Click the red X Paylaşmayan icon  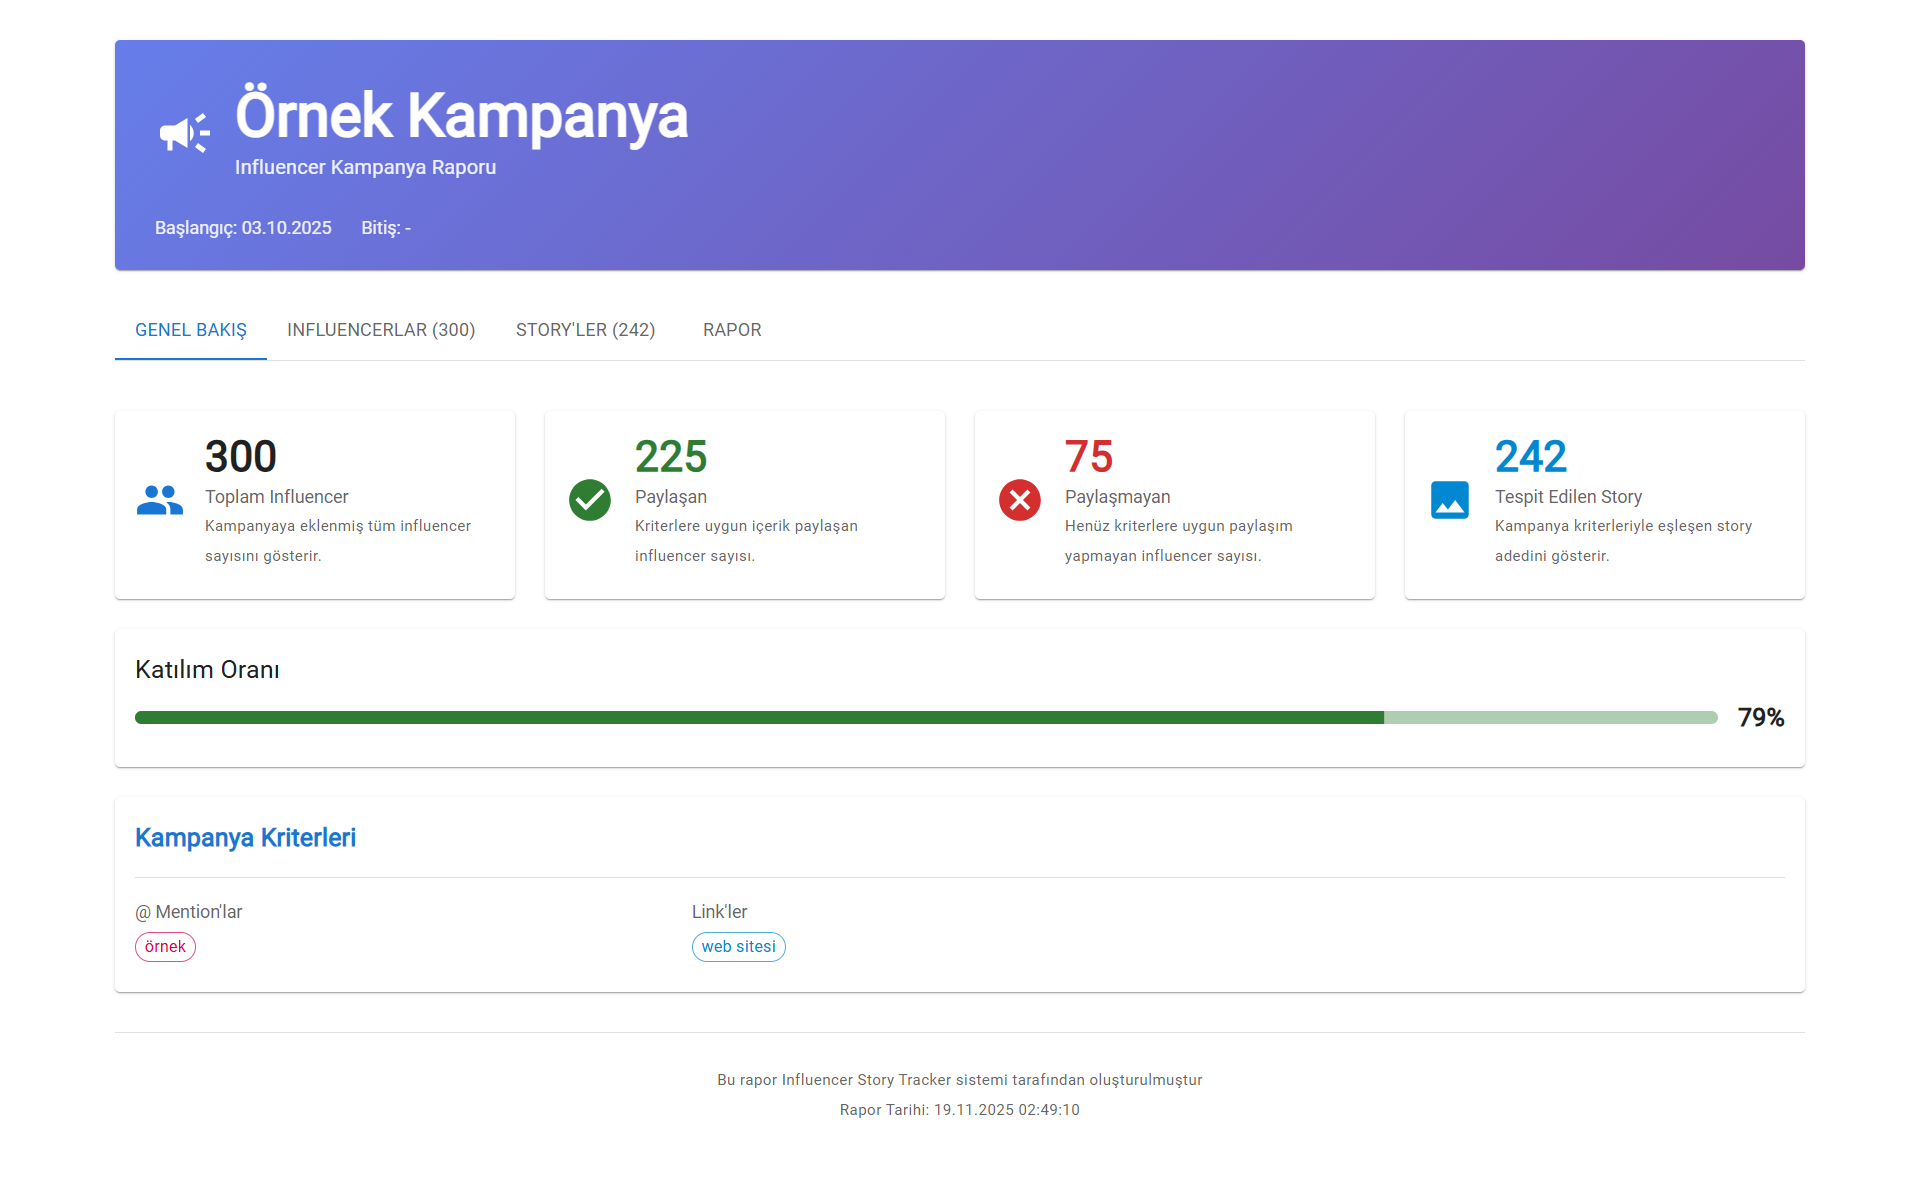point(1020,500)
